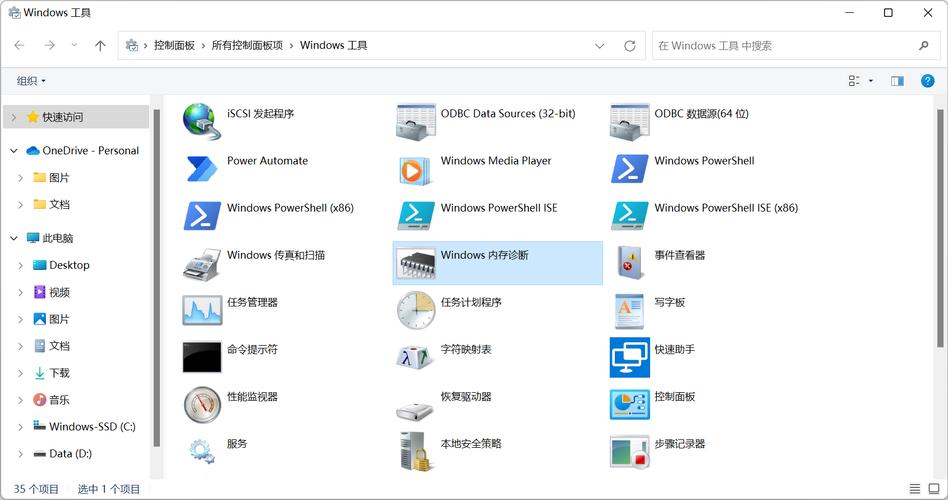Select the 任务计划程序 clock icon
This screenshot has width=948, height=500.
[x=415, y=310]
